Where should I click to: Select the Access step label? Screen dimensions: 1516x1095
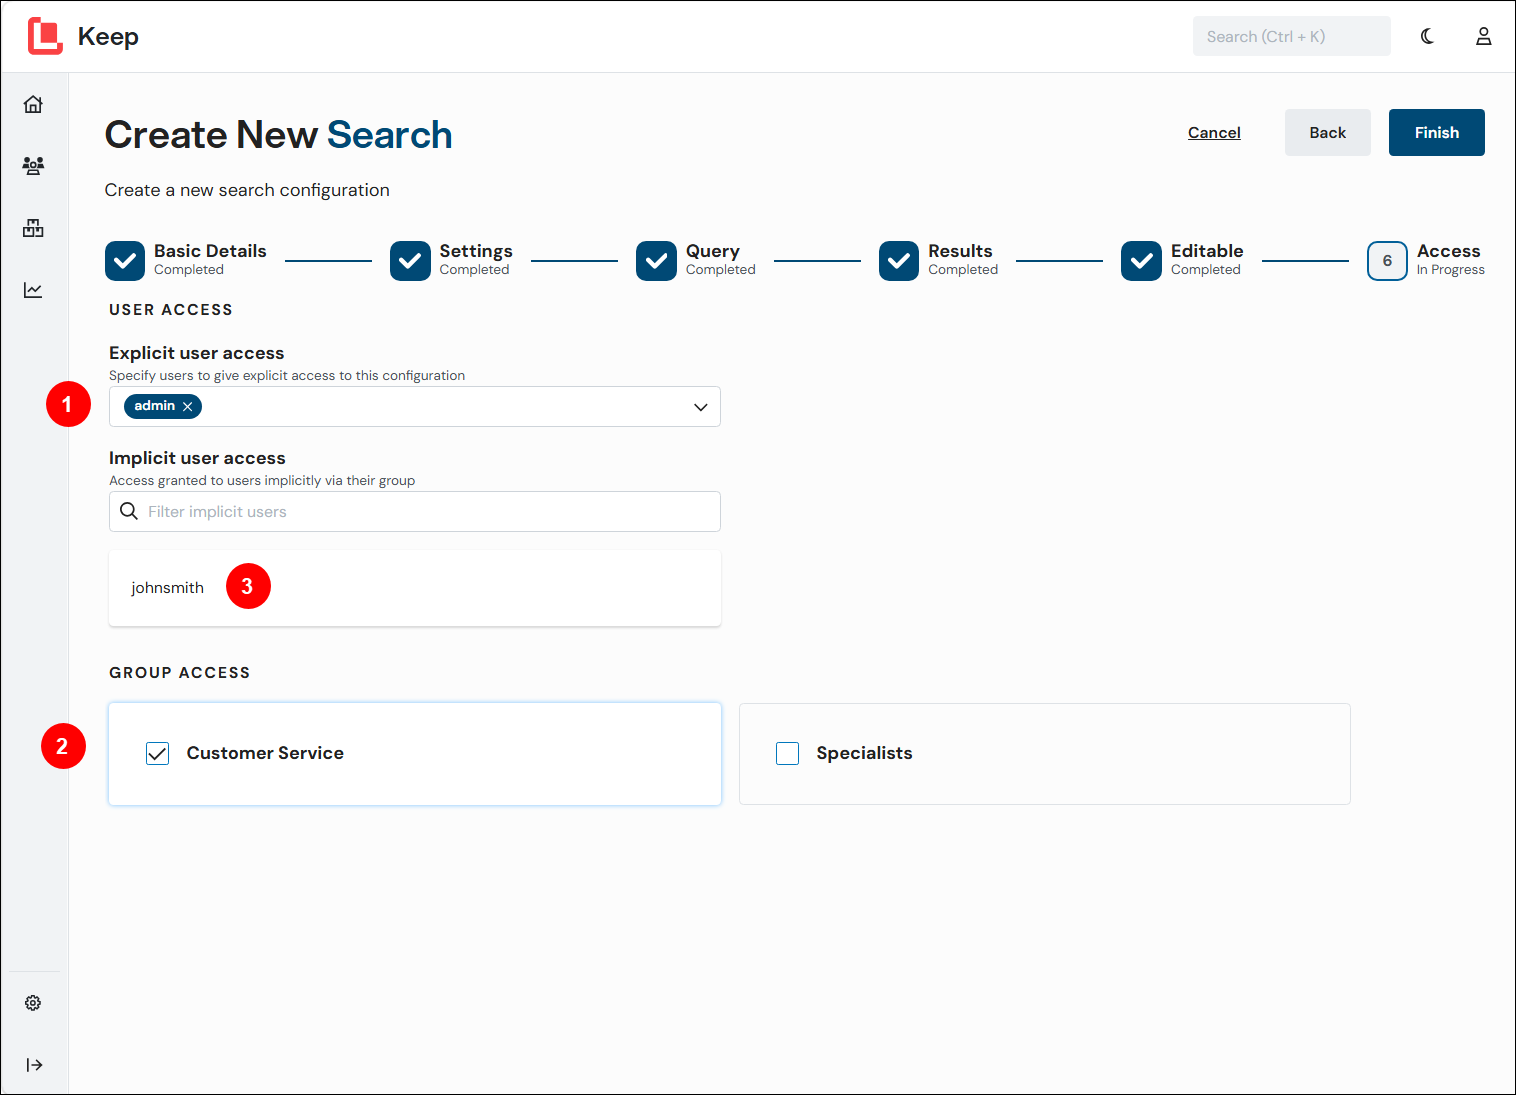coord(1448,251)
